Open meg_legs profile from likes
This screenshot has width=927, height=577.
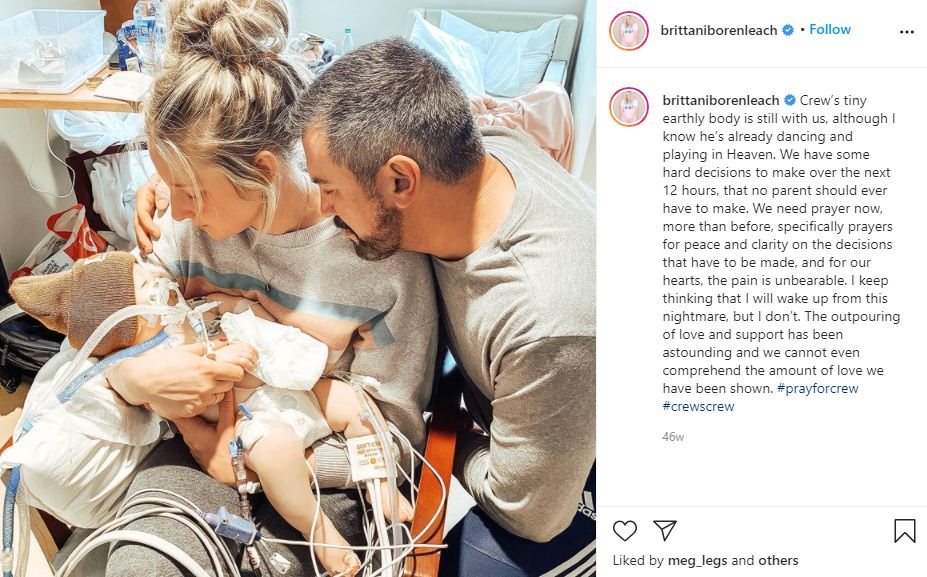tap(697, 560)
